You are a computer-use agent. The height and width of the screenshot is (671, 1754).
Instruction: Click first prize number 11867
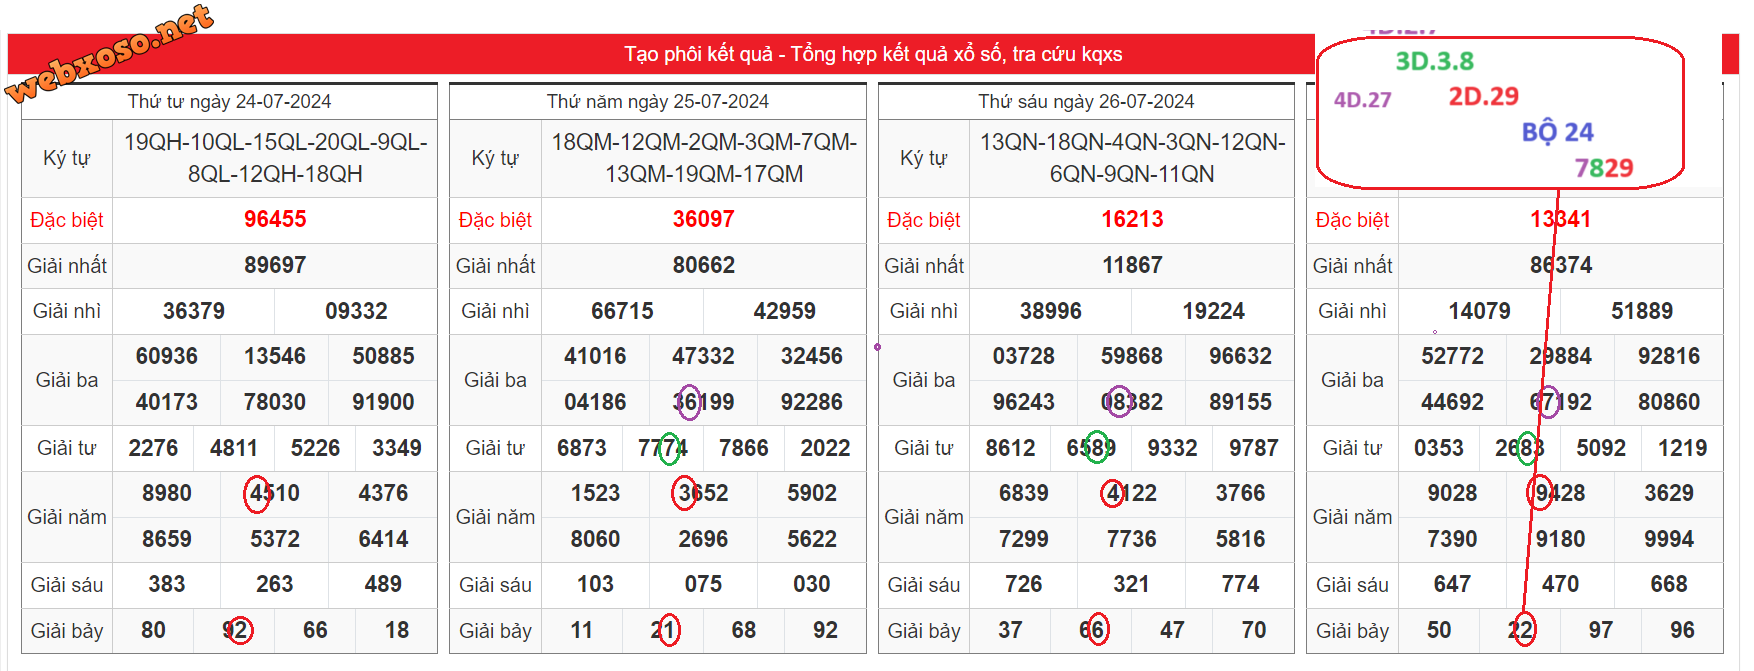(x=1132, y=265)
